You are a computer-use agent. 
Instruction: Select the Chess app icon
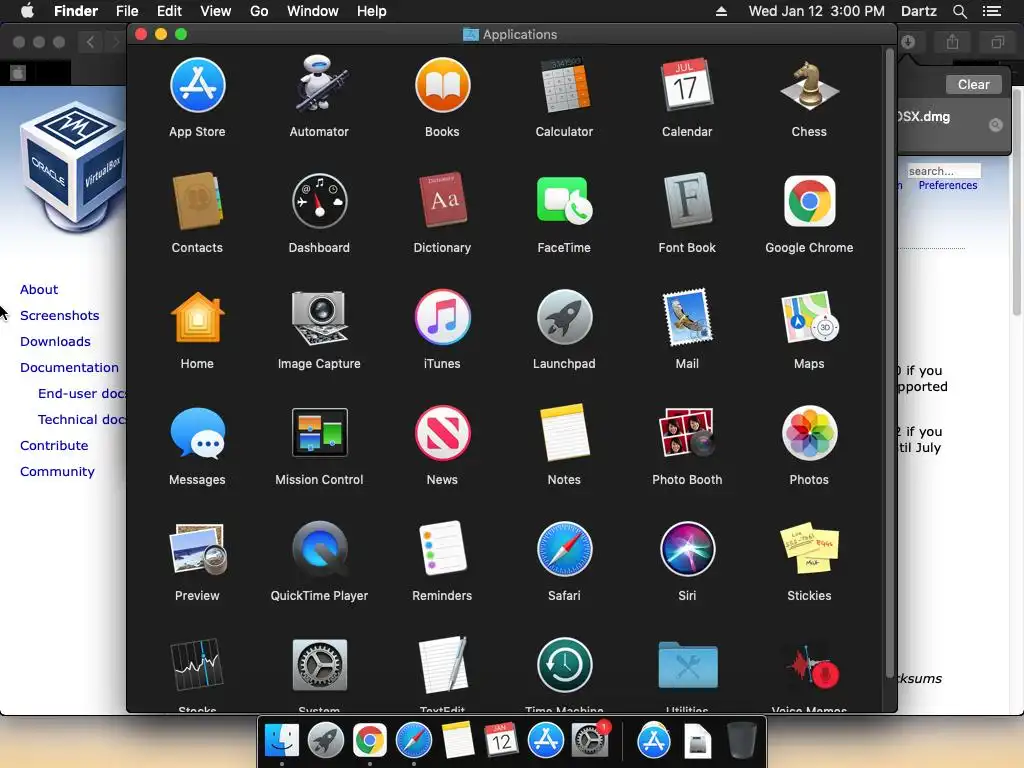point(809,86)
